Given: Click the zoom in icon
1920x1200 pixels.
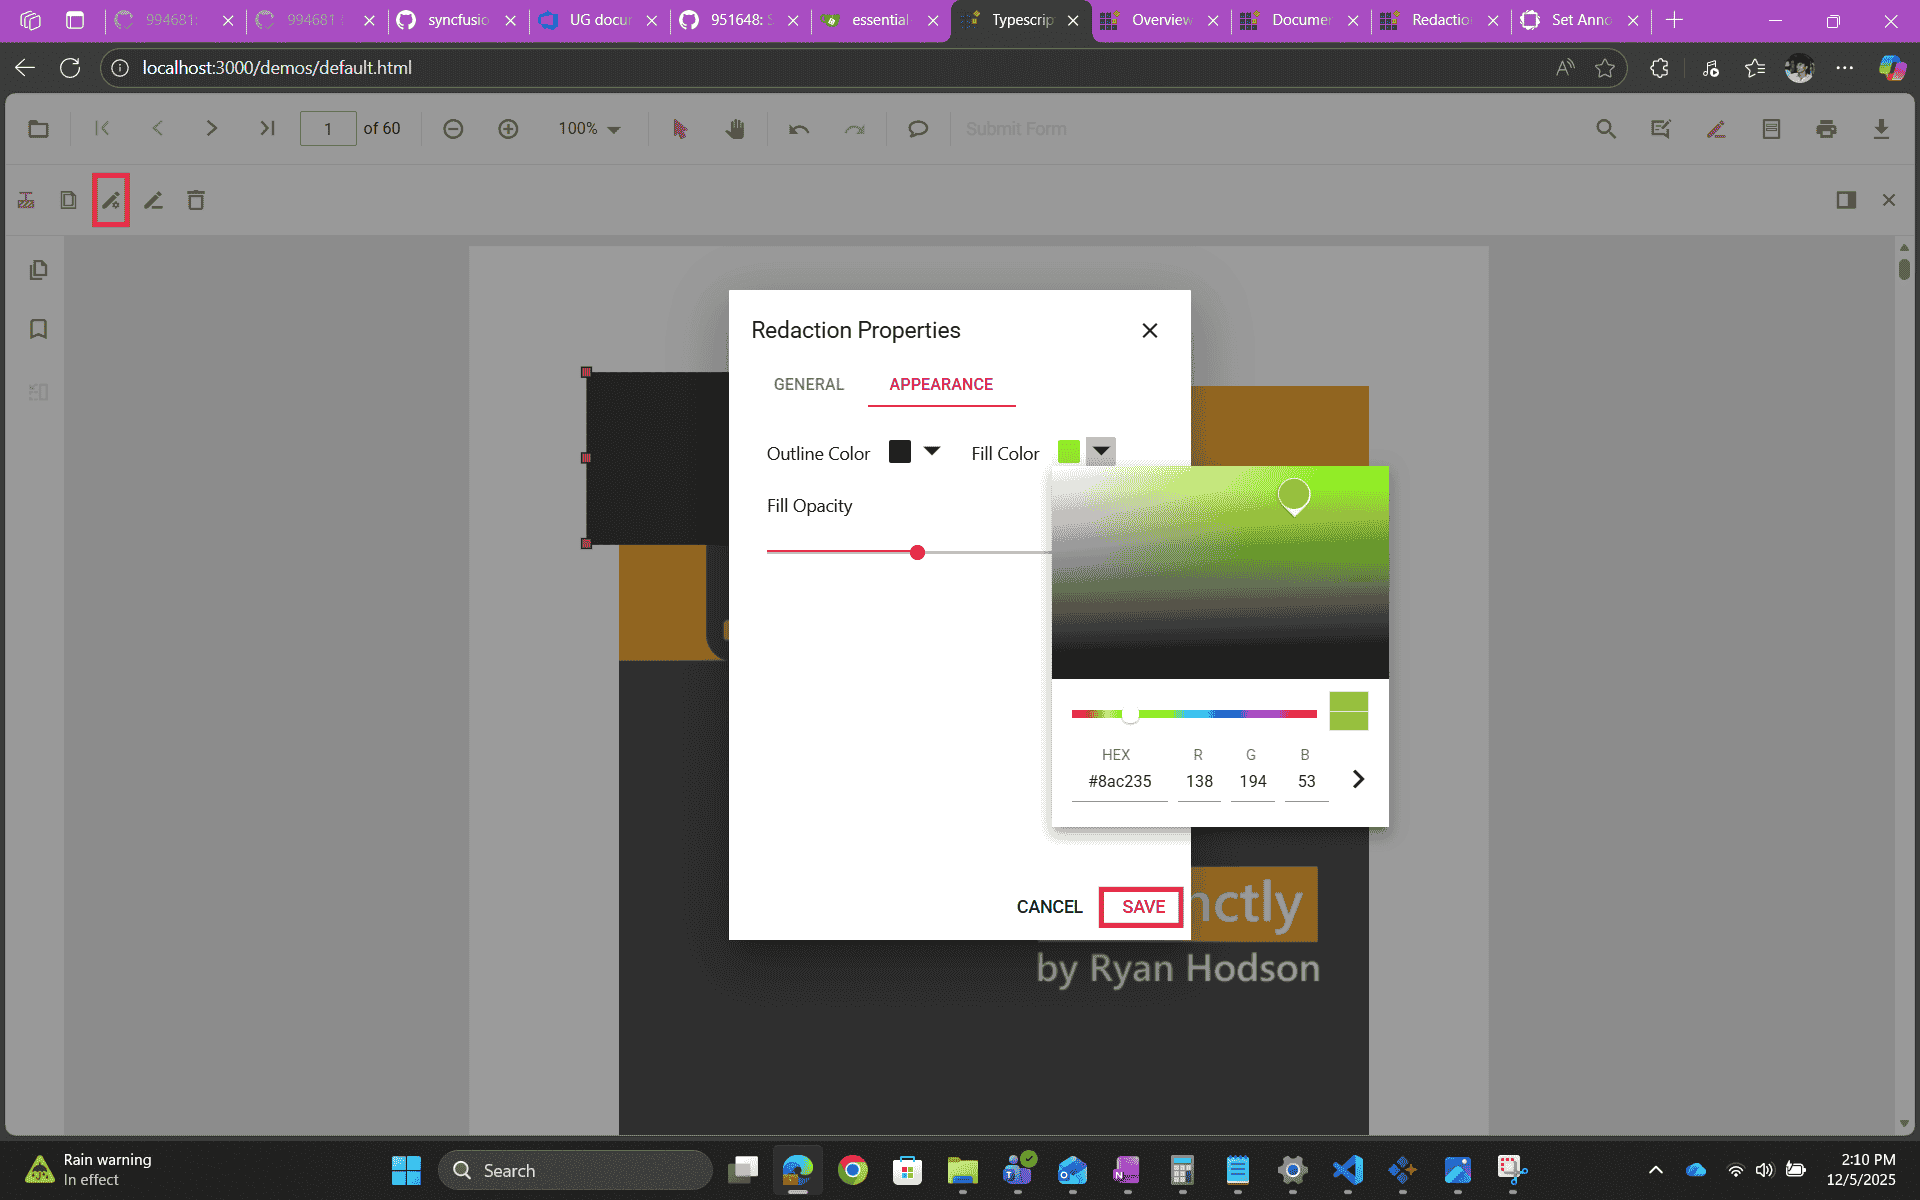Looking at the screenshot, I should (508, 128).
